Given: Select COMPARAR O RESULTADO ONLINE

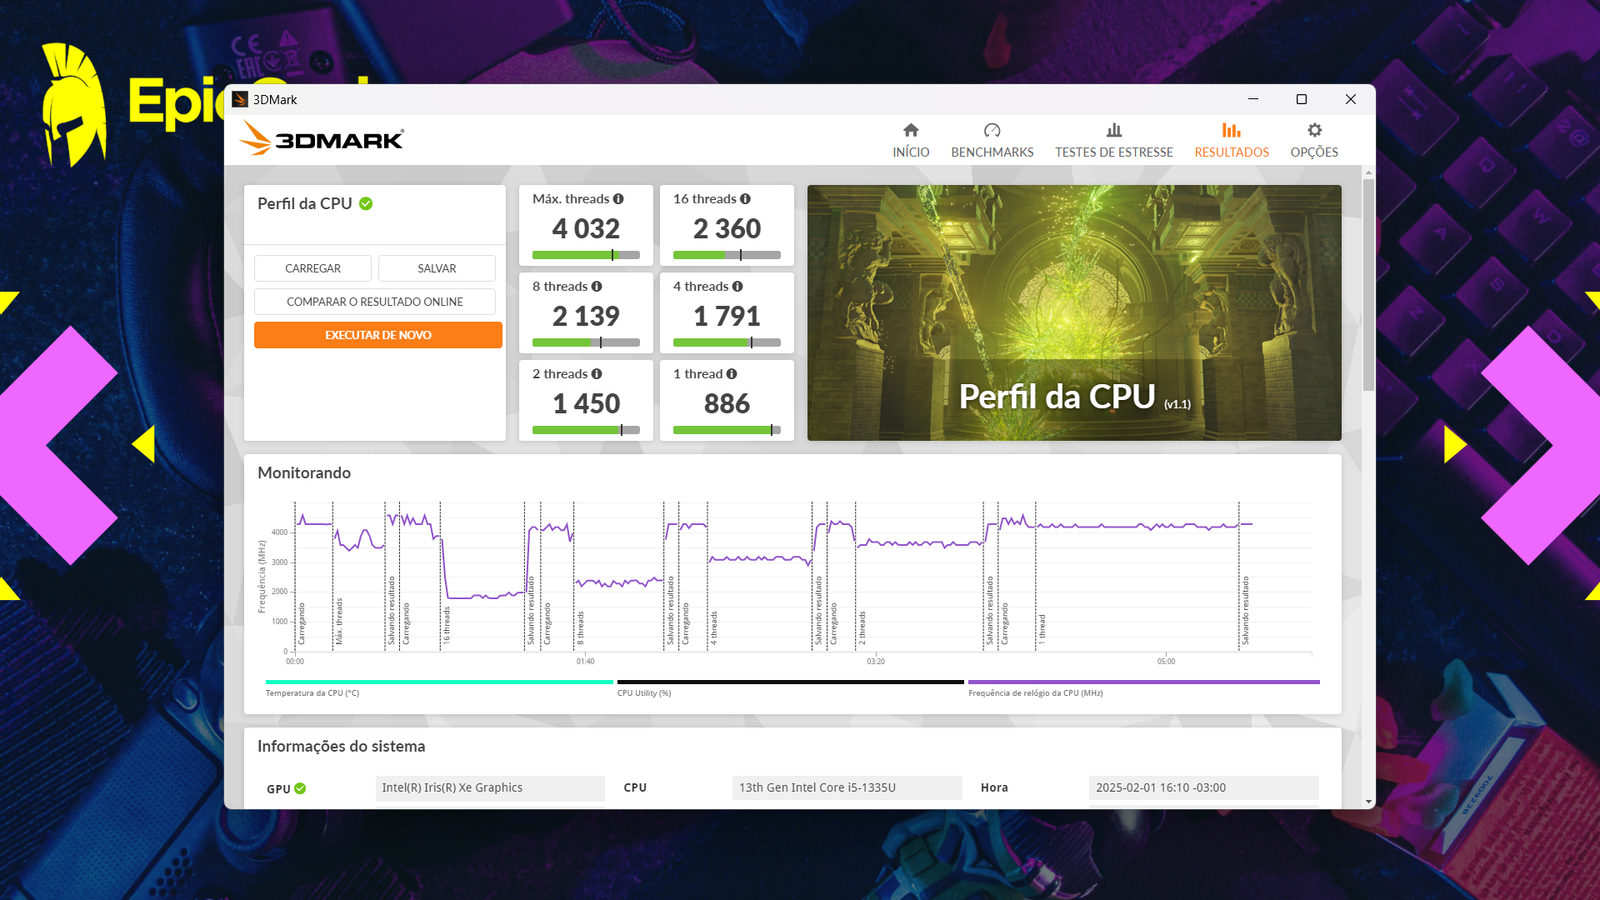Looking at the screenshot, I should pos(375,301).
